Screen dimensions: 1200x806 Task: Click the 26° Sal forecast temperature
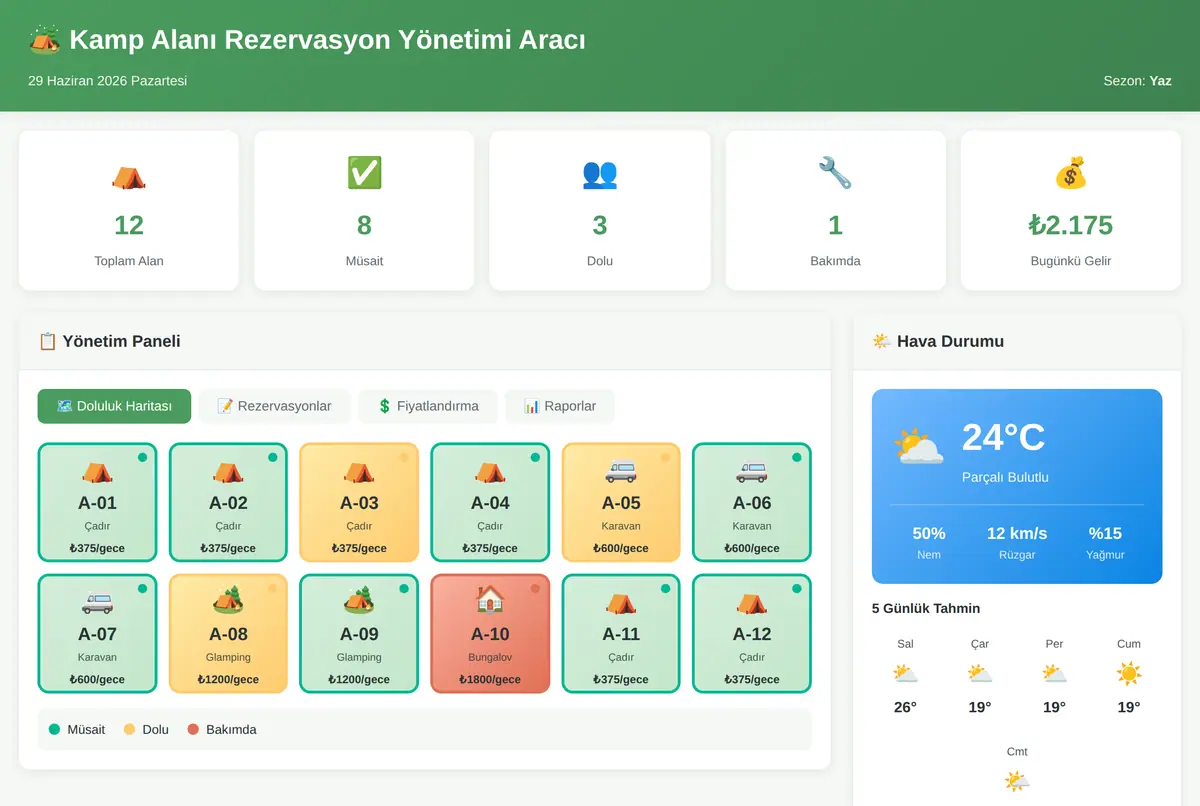[905, 707]
